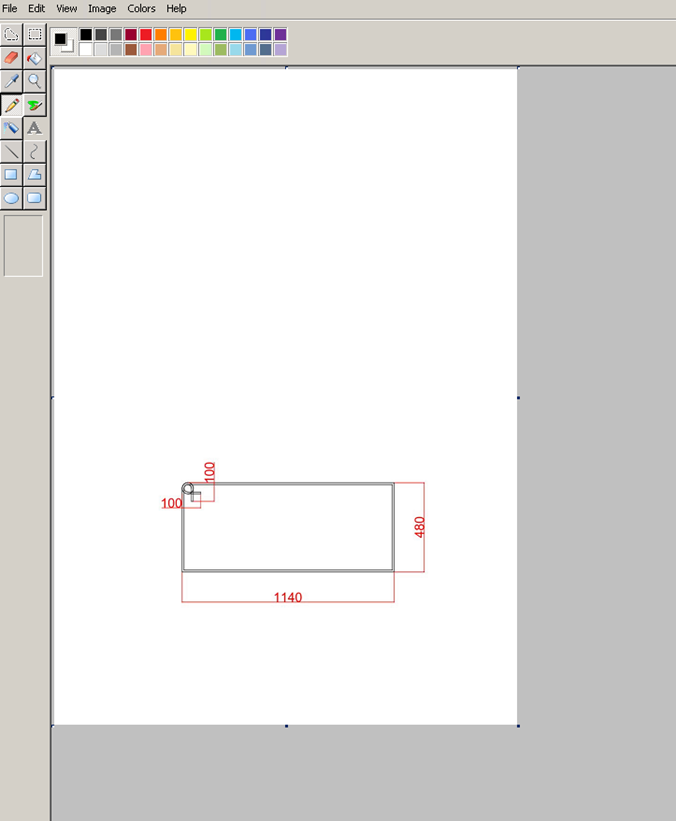The width and height of the screenshot is (676, 821).
Task: Pick the white palette color
Action: tap(86, 49)
